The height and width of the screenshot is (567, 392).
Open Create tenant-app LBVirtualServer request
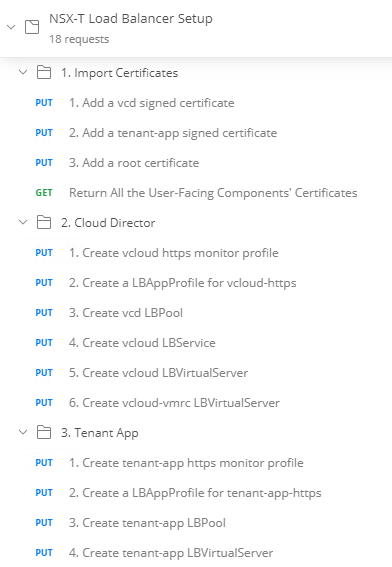[x=171, y=553]
